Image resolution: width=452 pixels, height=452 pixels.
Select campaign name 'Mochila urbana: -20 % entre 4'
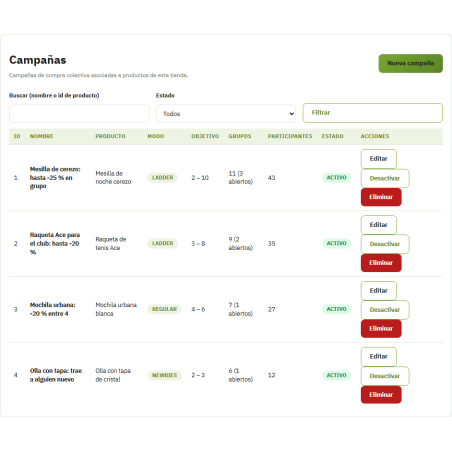pos(52,309)
